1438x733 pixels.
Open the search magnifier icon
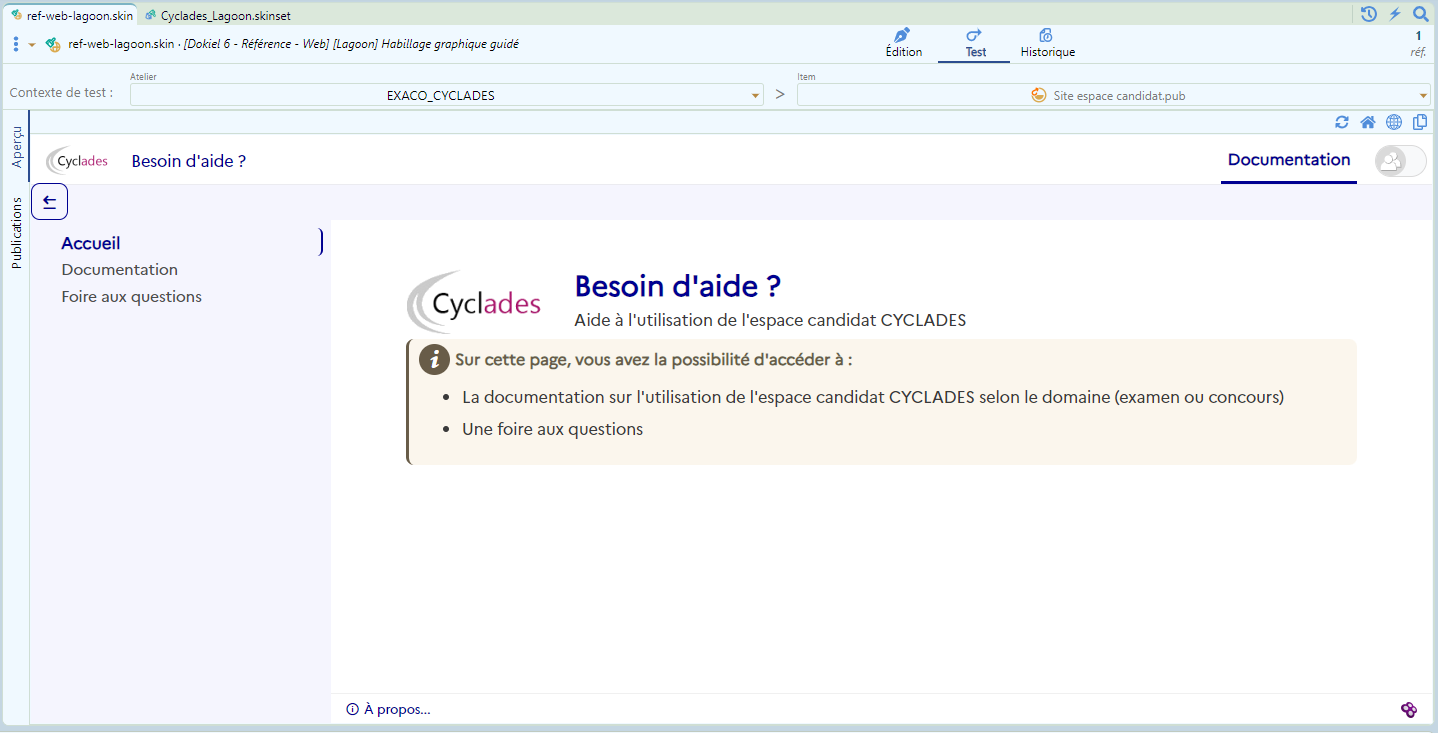point(1420,14)
